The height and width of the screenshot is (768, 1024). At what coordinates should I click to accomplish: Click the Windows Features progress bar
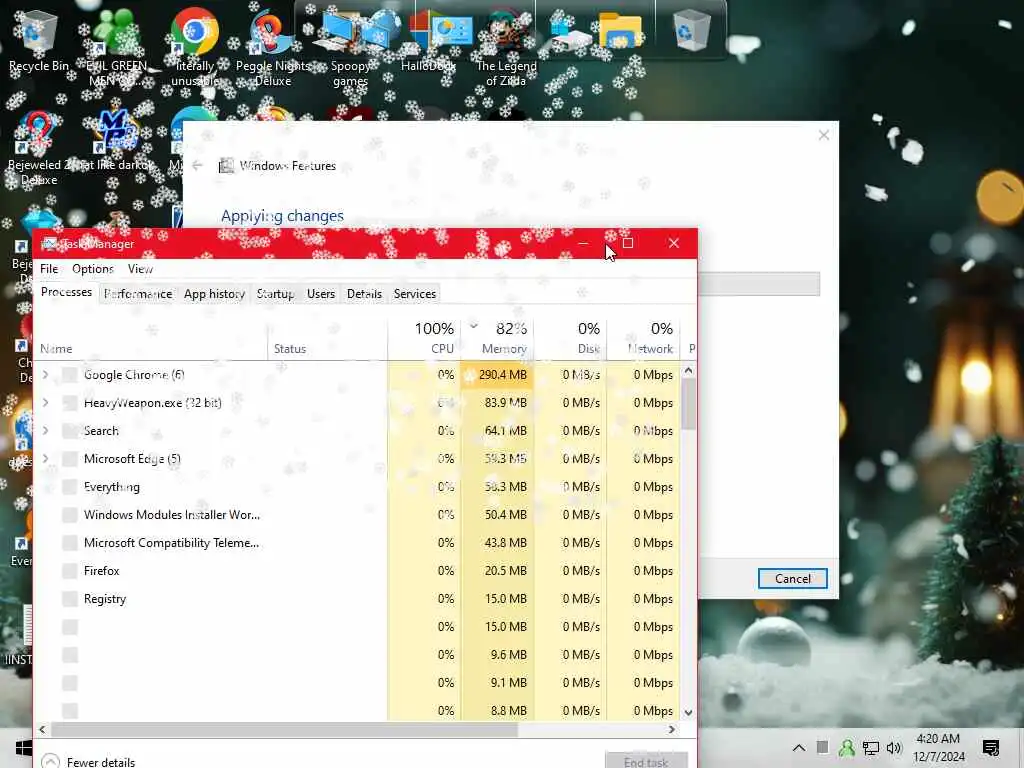tap(758, 284)
